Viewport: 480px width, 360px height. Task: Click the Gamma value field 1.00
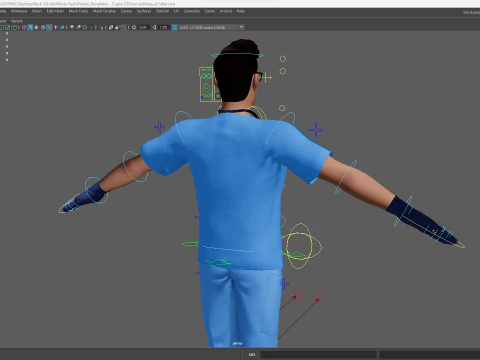pyautogui.click(x=163, y=27)
